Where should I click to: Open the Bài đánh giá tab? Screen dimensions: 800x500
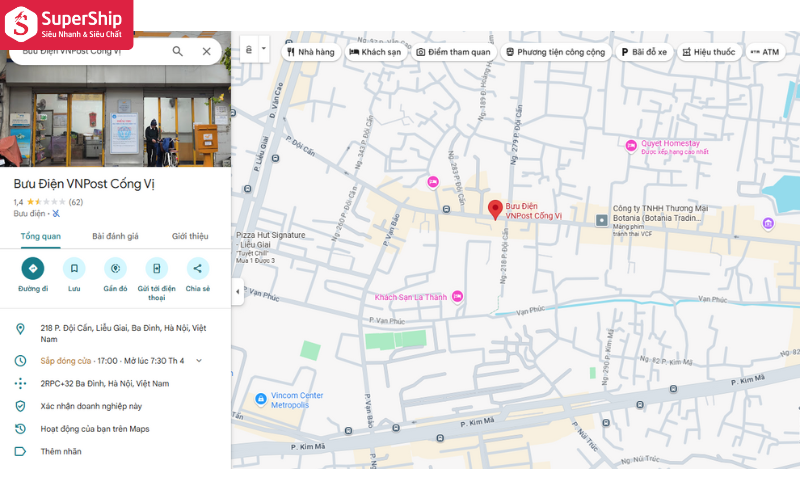115,236
